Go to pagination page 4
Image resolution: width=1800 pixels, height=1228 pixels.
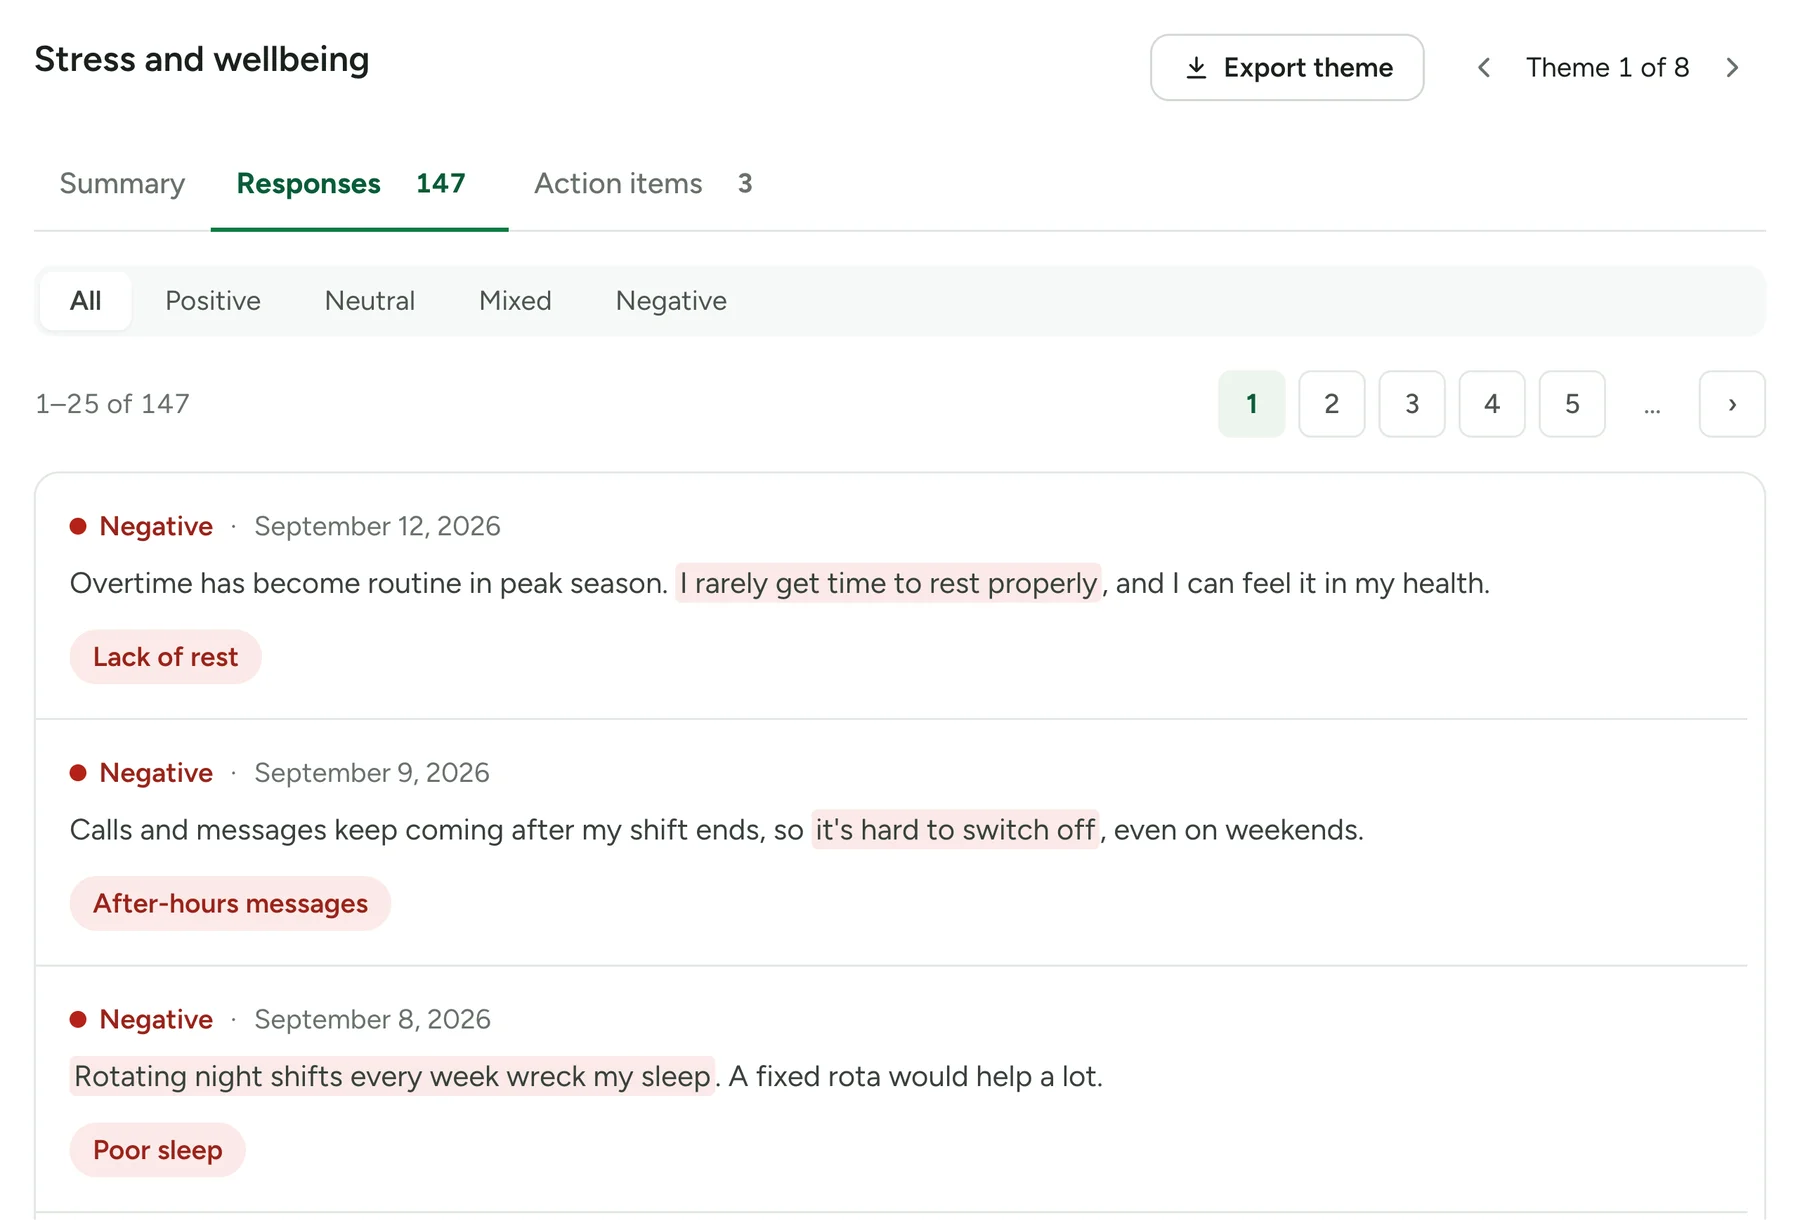click(x=1491, y=404)
